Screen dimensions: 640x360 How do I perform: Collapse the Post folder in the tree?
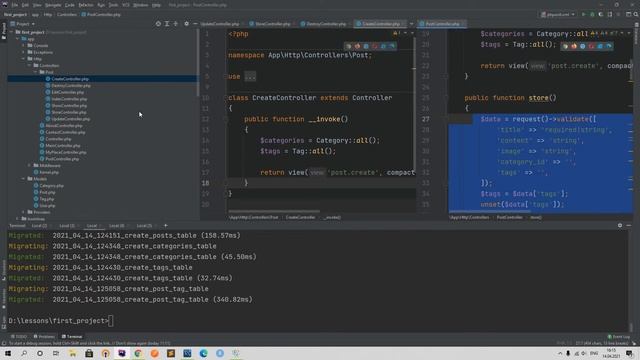(36, 72)
